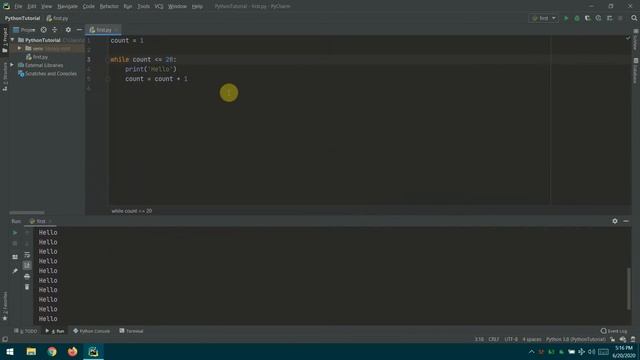Click the 4 spaces indent setting
The image size is (640, 360).
[532, 340]
